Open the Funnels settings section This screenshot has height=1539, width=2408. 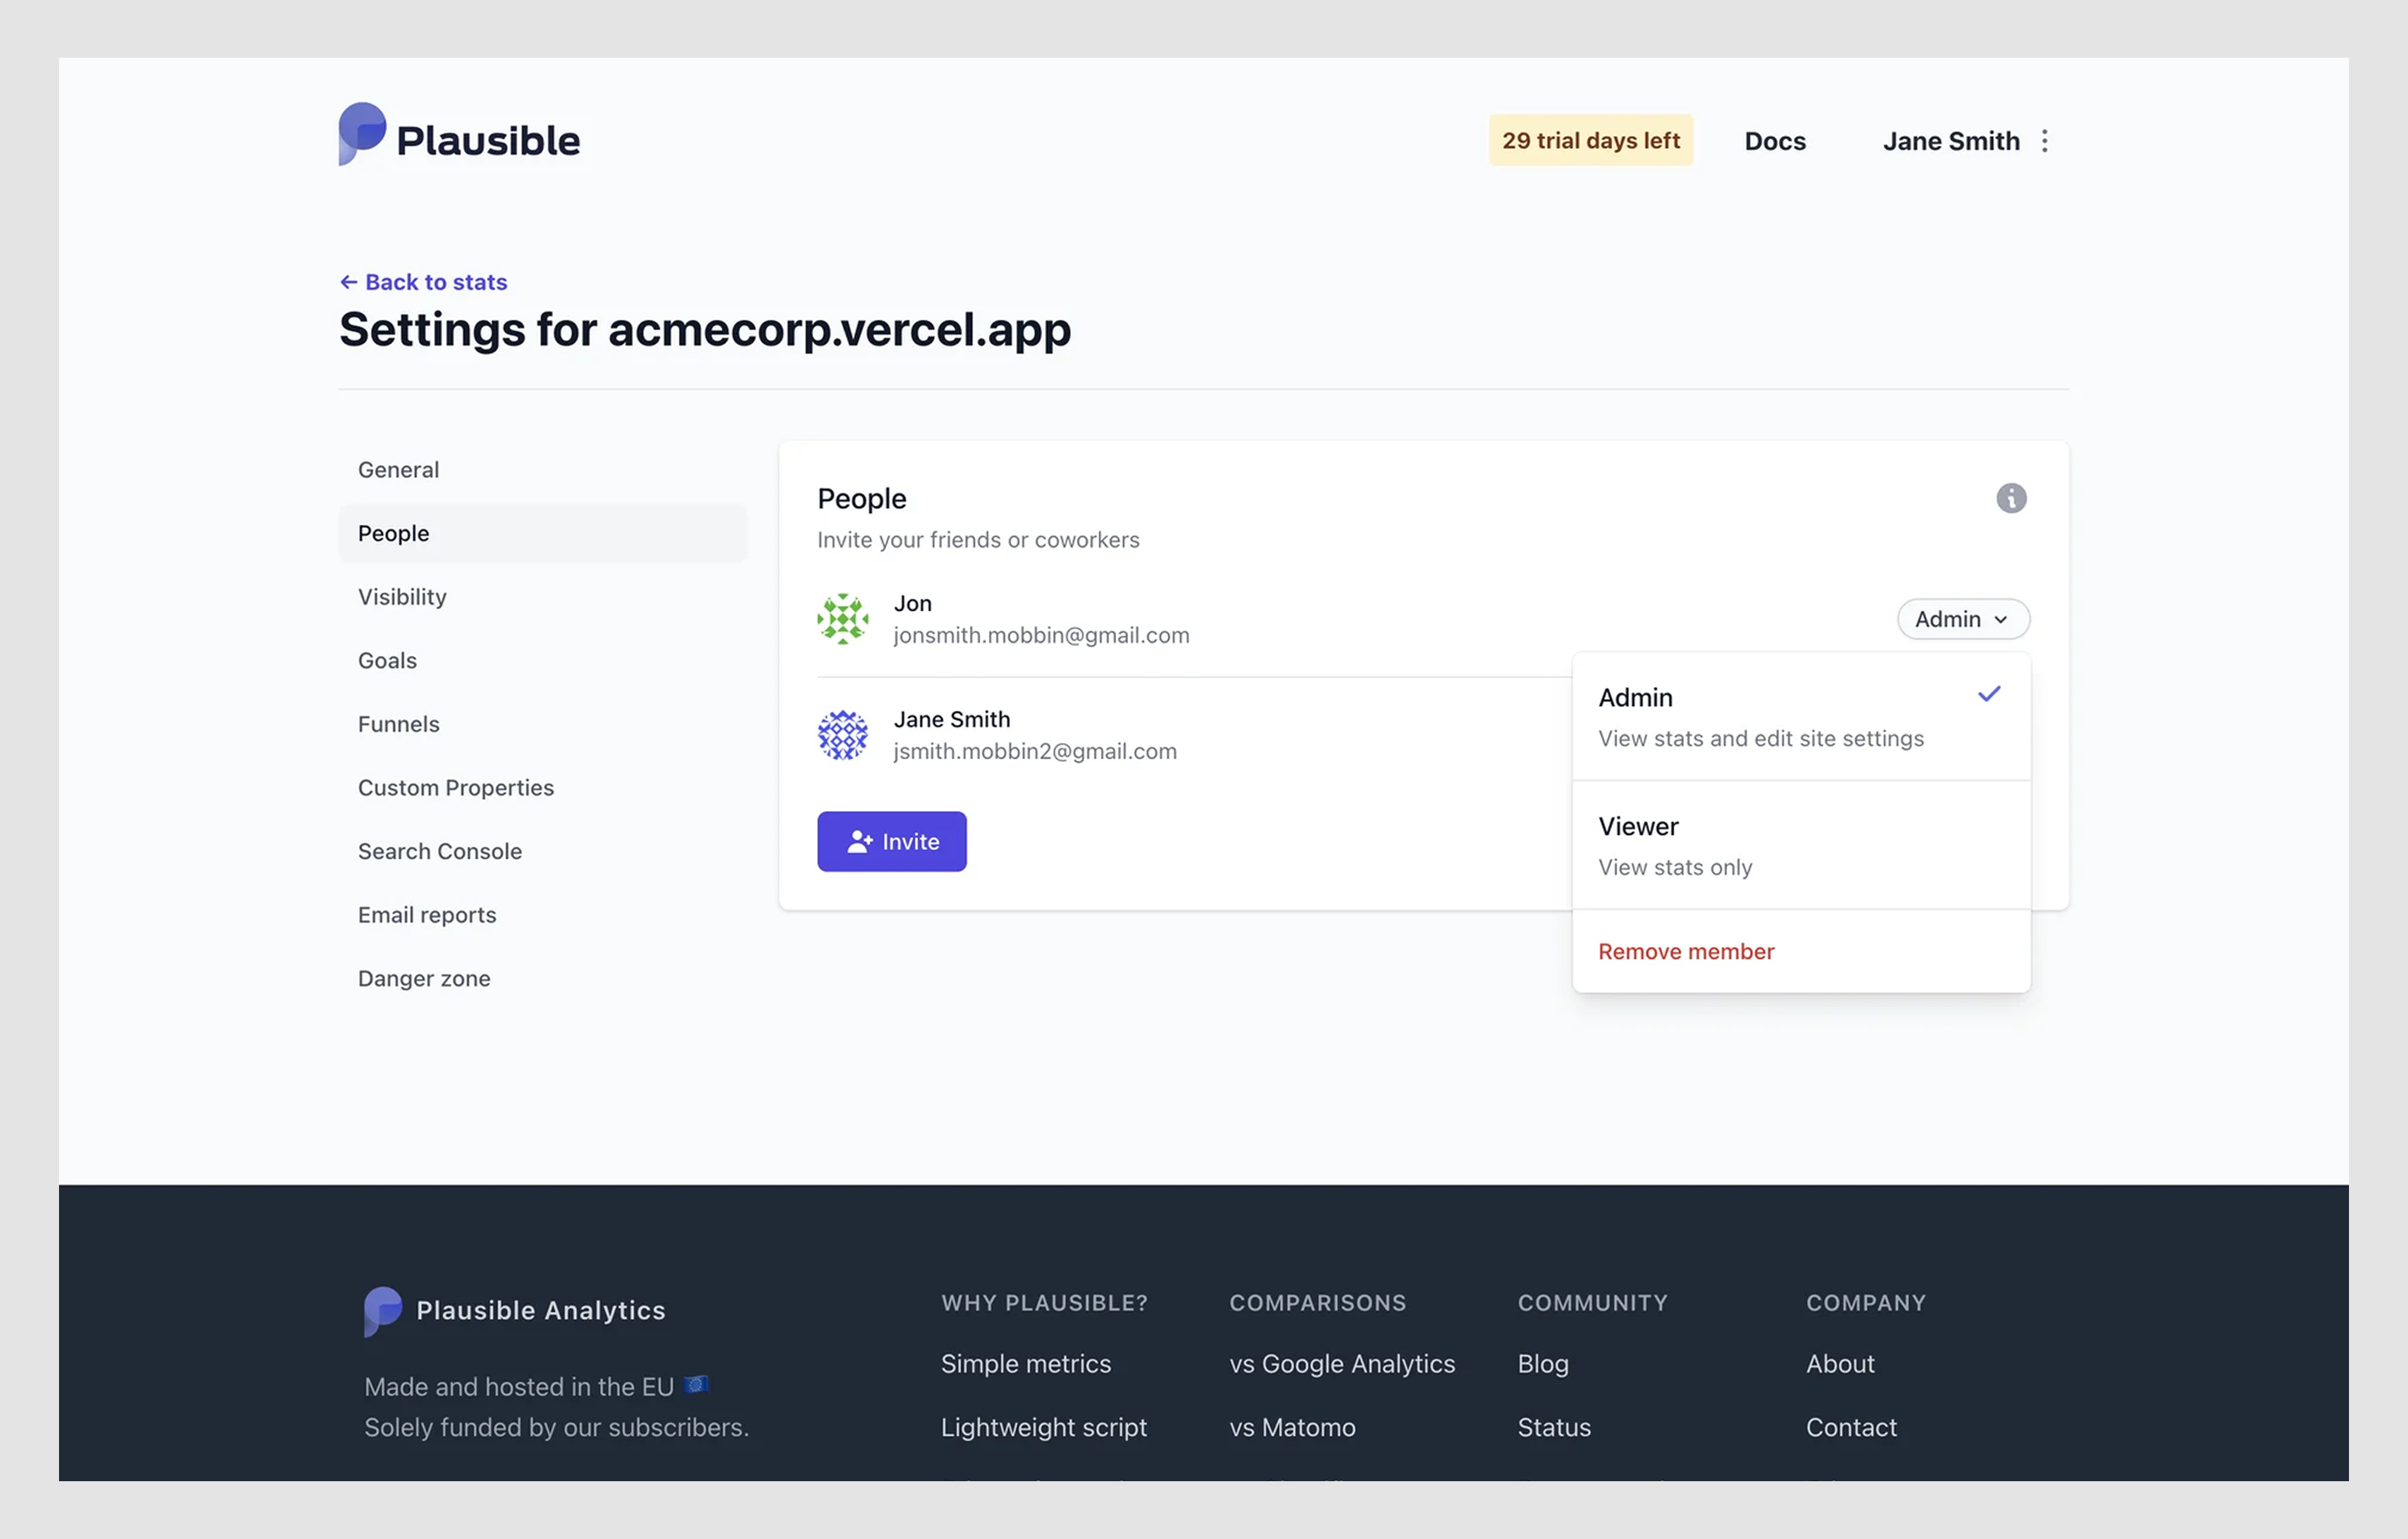[542, 724]
